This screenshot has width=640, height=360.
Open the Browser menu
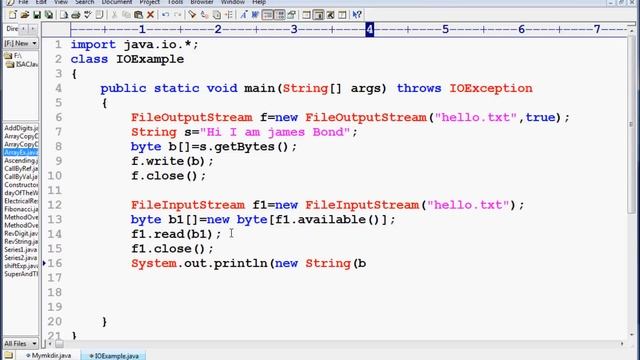(202, 2)
